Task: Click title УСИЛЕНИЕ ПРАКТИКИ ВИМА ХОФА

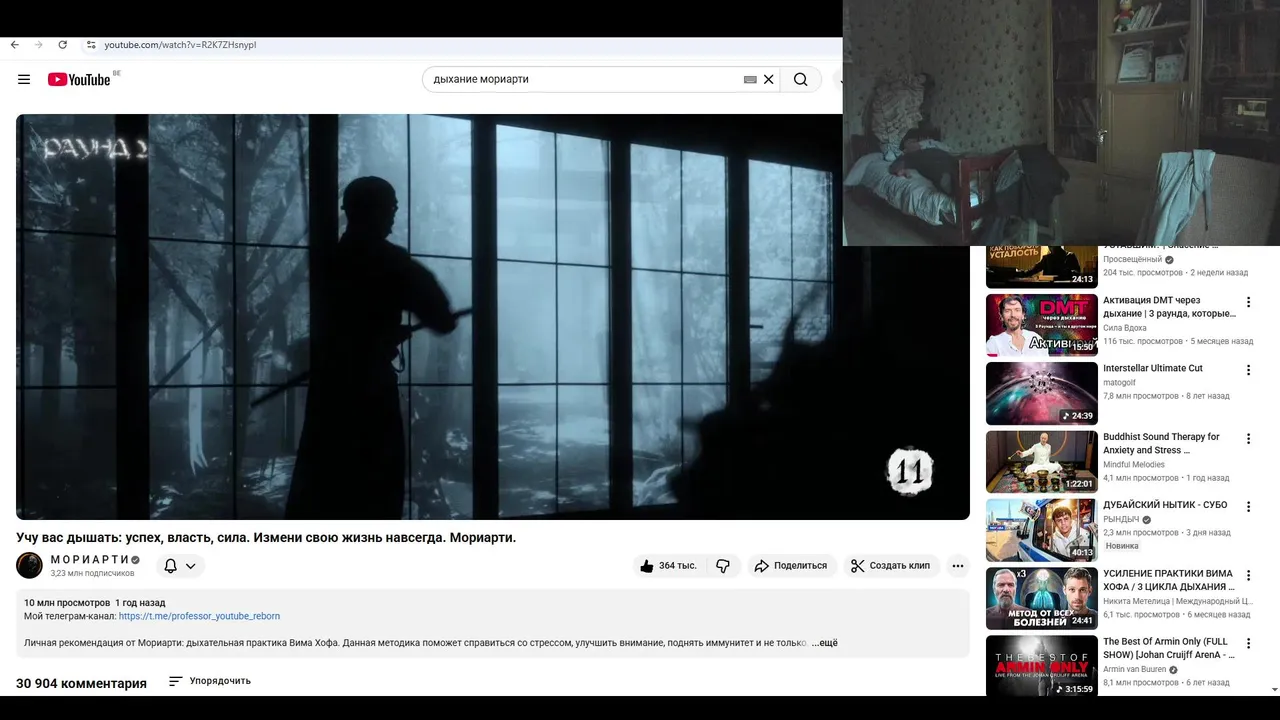Action: pyautogui.click(x=1169, y=580)
